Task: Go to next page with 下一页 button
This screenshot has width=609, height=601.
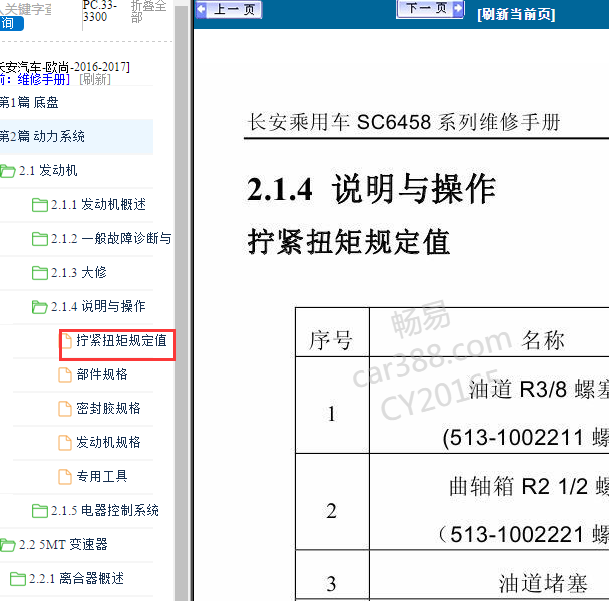Action: pos(430,9)
